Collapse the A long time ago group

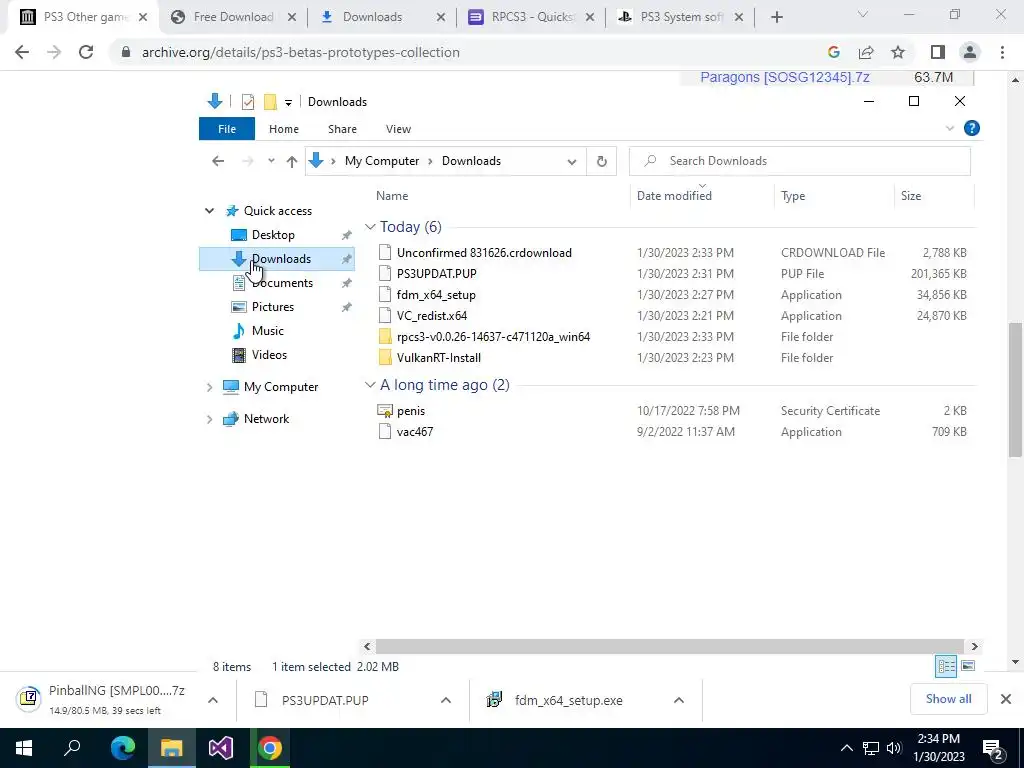click(x=370, y=385)
